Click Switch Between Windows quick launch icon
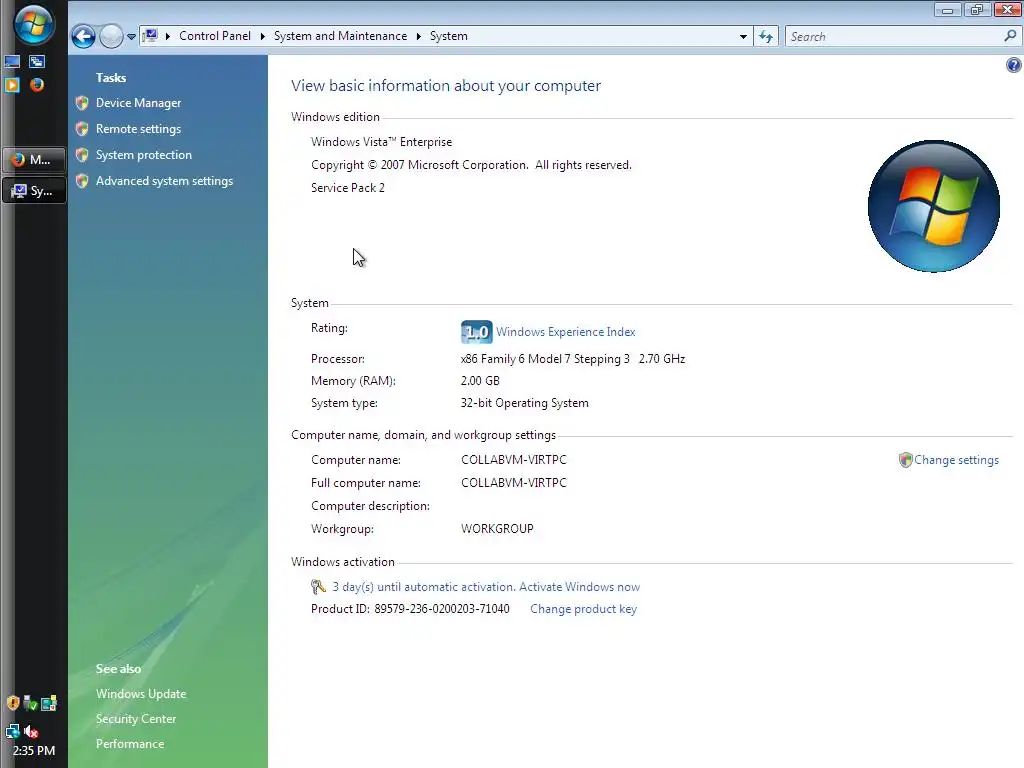1024x768 pixels. coord(37,62)
